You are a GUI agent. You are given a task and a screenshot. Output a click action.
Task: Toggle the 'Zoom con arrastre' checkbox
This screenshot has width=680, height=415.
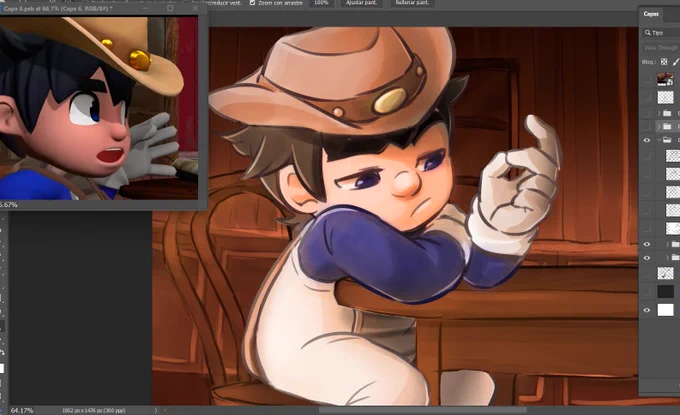(x=252, y=3)
